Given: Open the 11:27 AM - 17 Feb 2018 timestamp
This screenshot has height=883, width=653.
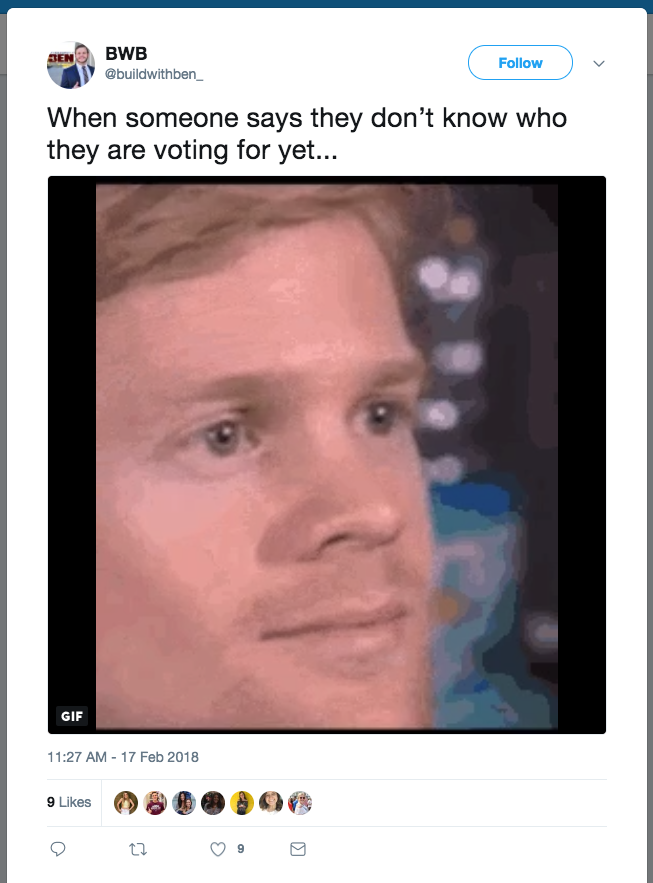Looking at the screenshot, I should pyautogui.click(x=123, y=757).
